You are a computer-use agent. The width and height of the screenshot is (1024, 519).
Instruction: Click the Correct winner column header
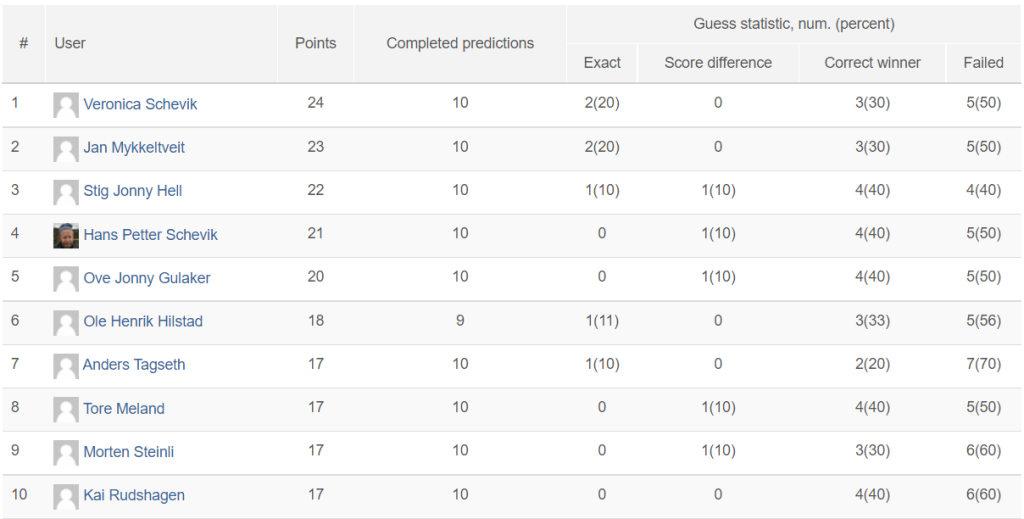coord(872,63)
